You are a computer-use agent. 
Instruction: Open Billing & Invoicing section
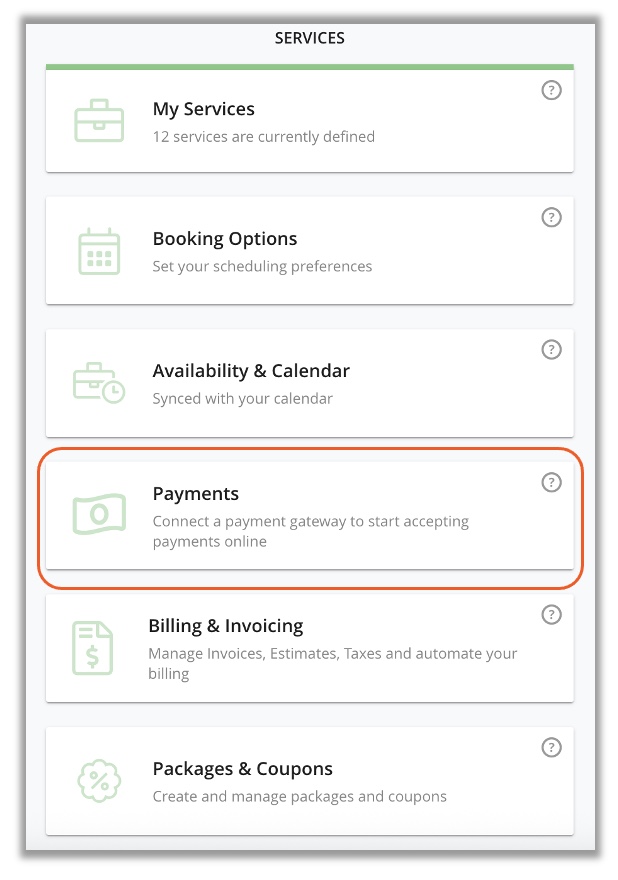click(x=226, y=626)
